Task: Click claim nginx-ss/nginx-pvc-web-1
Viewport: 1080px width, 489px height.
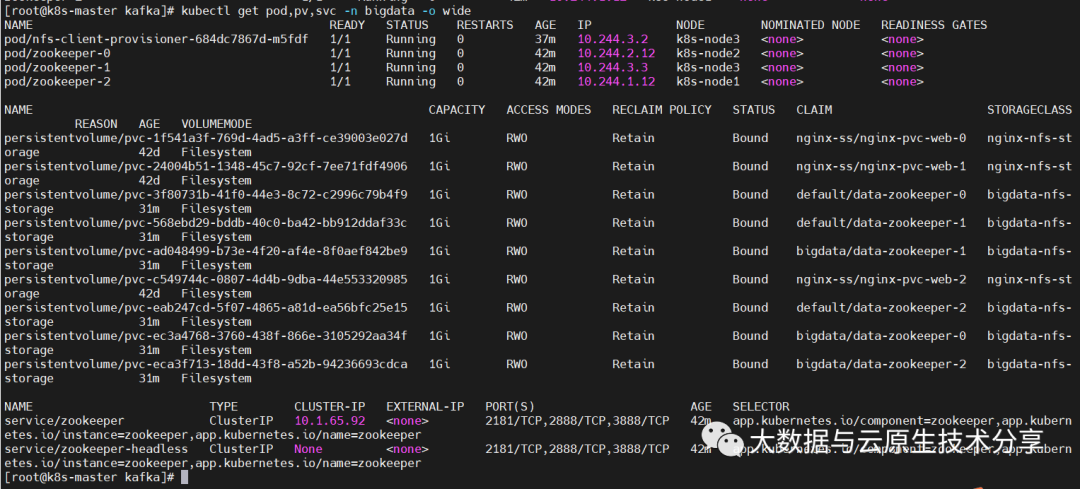Action: pos(881,167)
